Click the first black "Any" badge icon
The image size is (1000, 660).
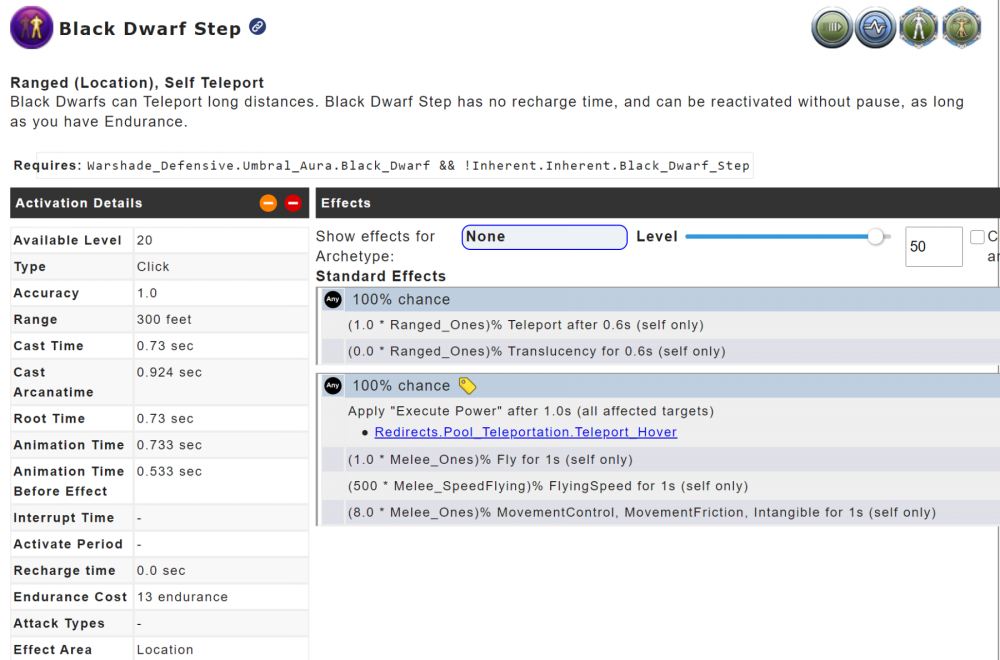(333, 299)
